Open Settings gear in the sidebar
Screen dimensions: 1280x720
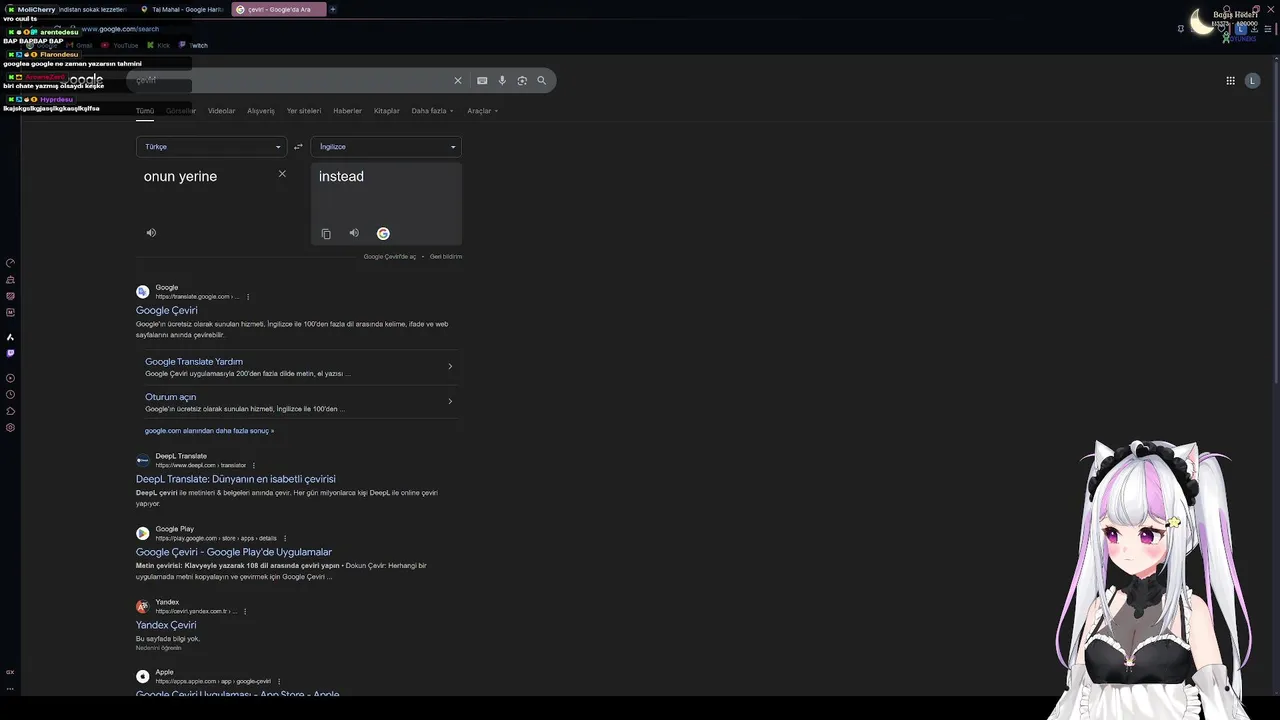10,428
